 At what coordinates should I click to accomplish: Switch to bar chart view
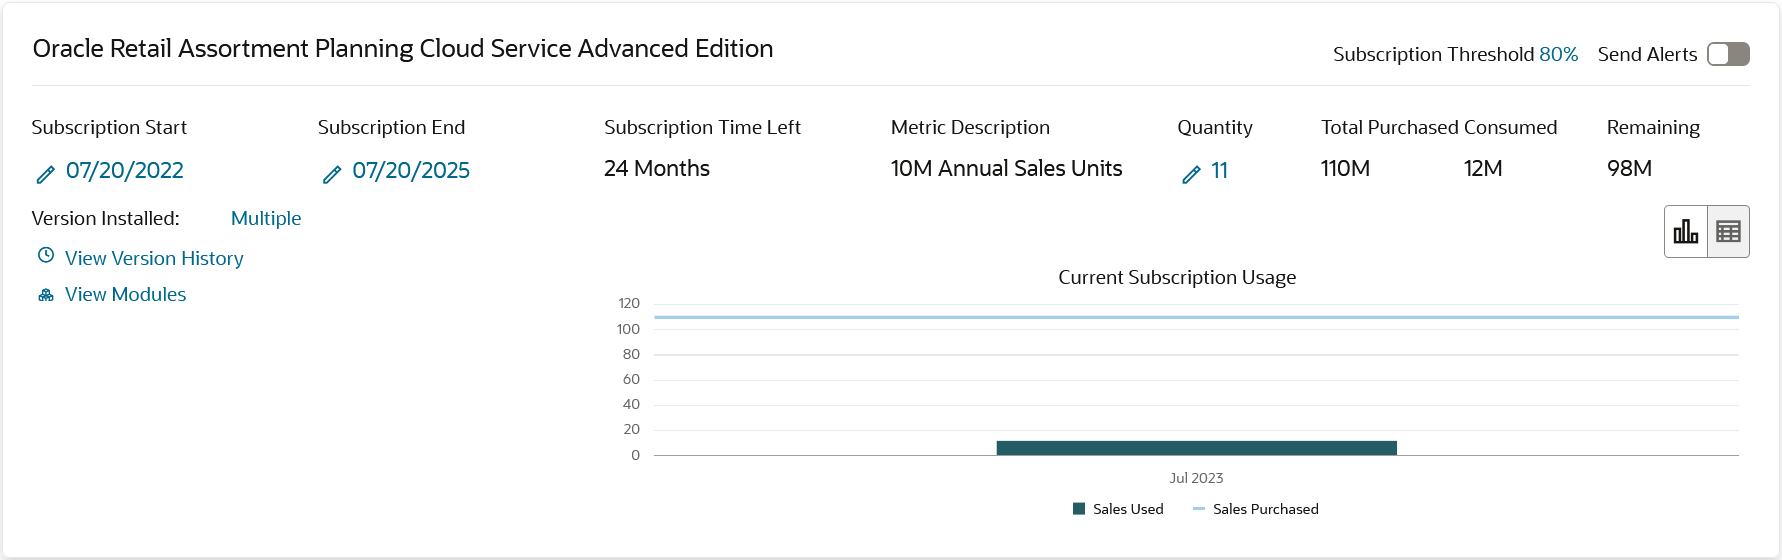[1686, 232]
